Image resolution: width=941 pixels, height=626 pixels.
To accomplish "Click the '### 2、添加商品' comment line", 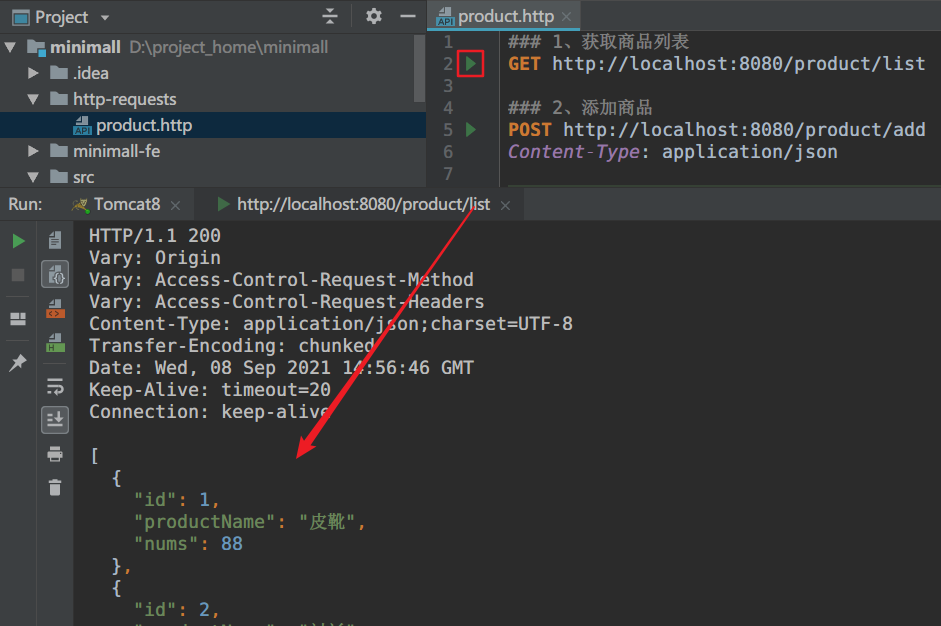I will click(x=580, y=107).
